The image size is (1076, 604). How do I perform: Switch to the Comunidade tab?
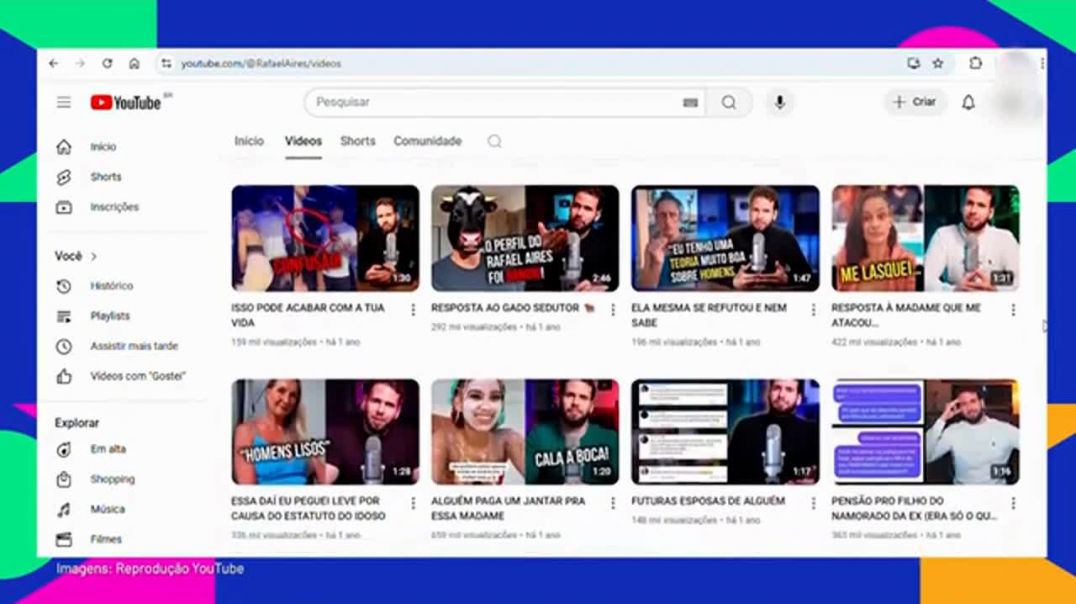[428, 141]
